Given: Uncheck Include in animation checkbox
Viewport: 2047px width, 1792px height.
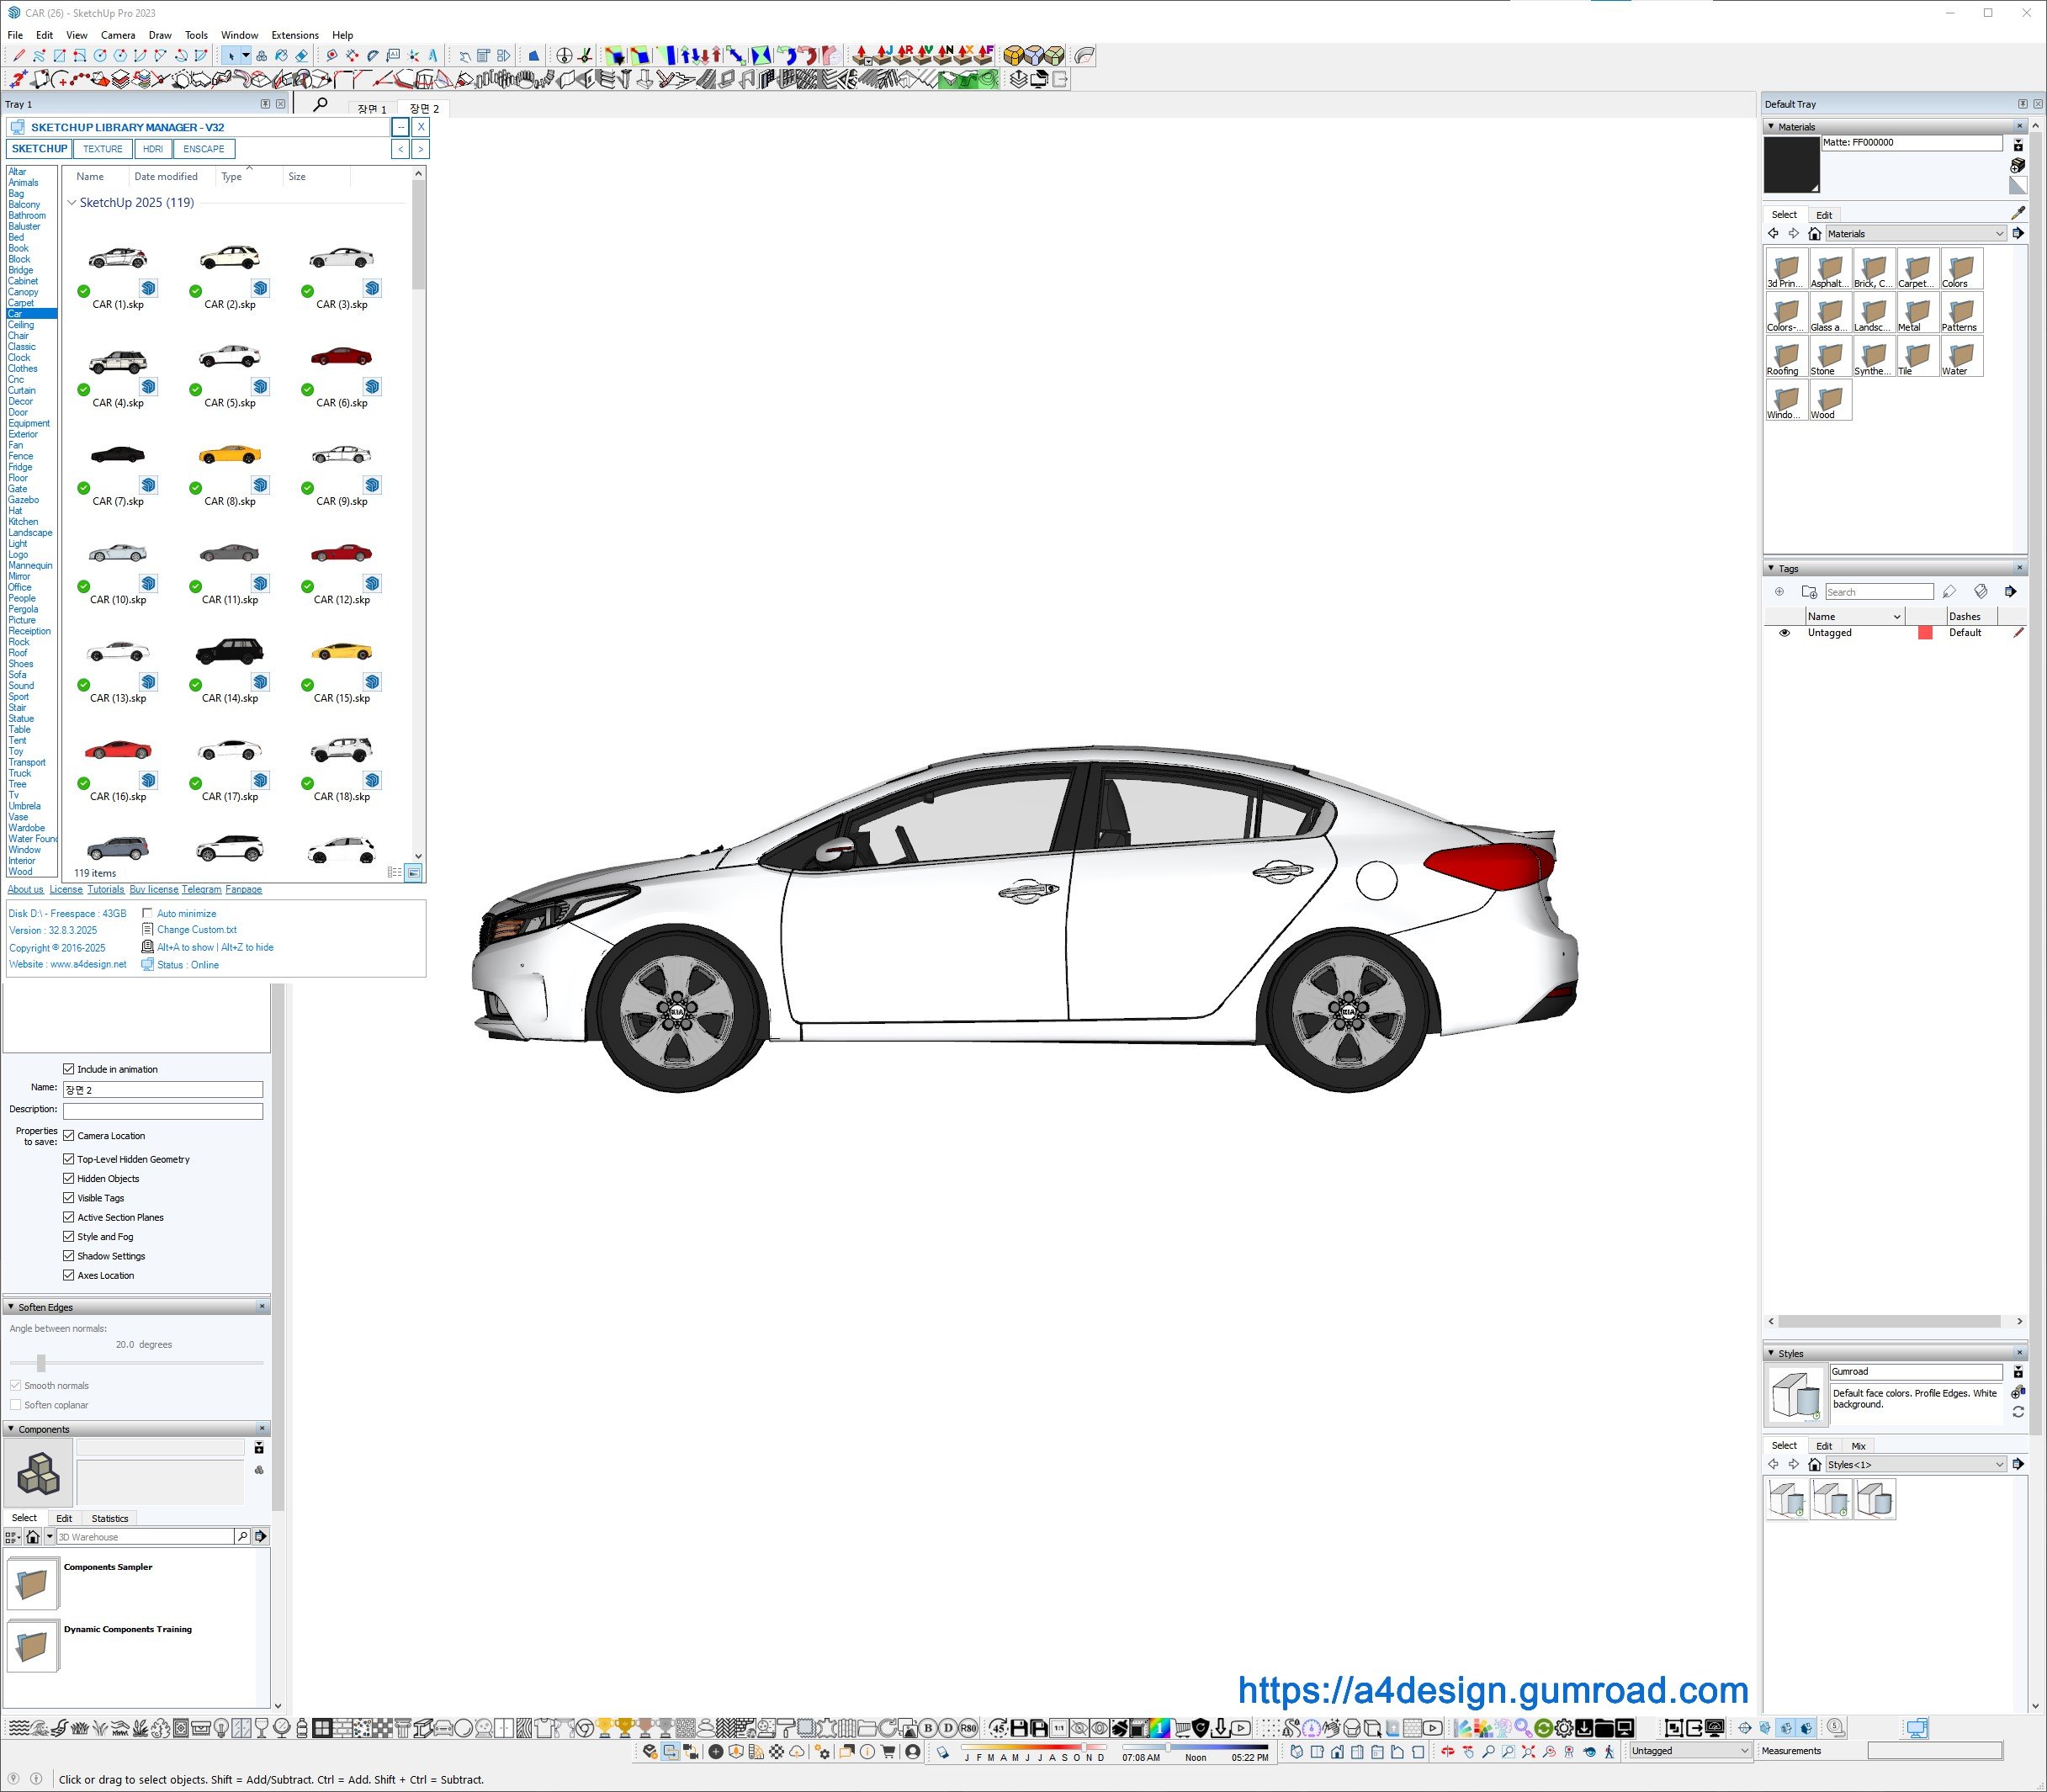Looking at the screenshot, I should coord(69,1069).
